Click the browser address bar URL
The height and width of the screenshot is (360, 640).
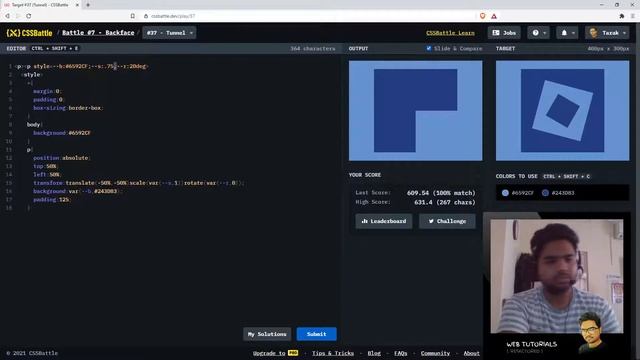[173, 16]
